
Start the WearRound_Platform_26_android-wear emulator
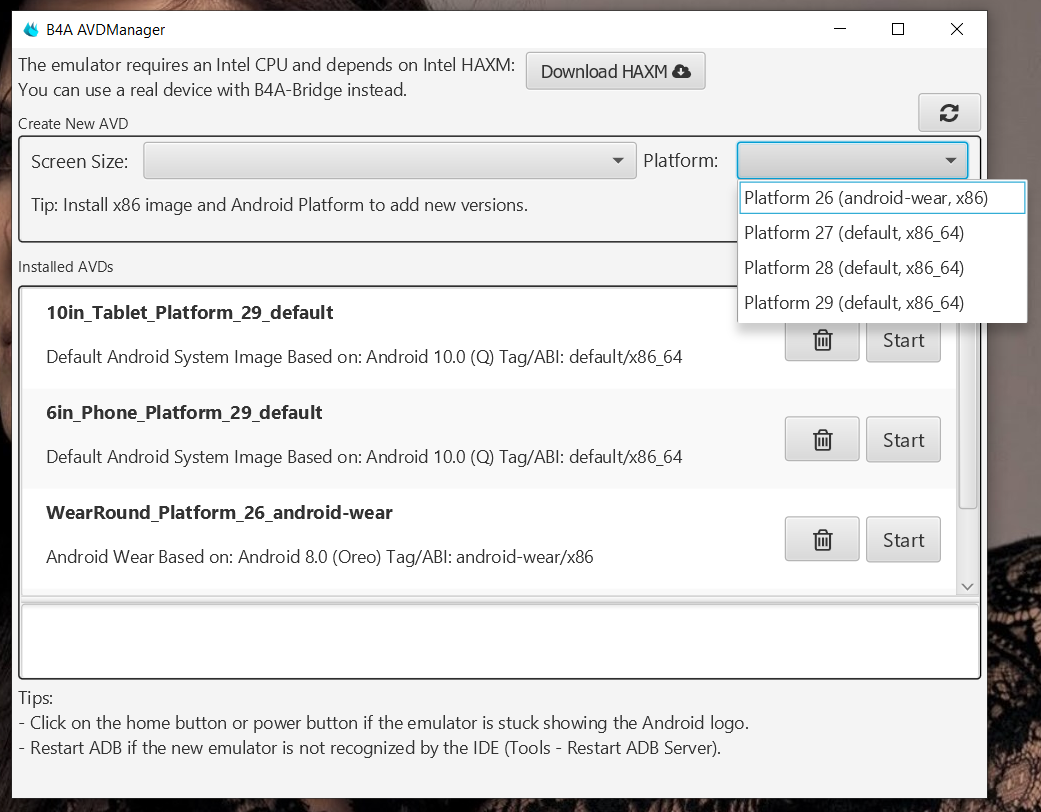coord(903,539)
